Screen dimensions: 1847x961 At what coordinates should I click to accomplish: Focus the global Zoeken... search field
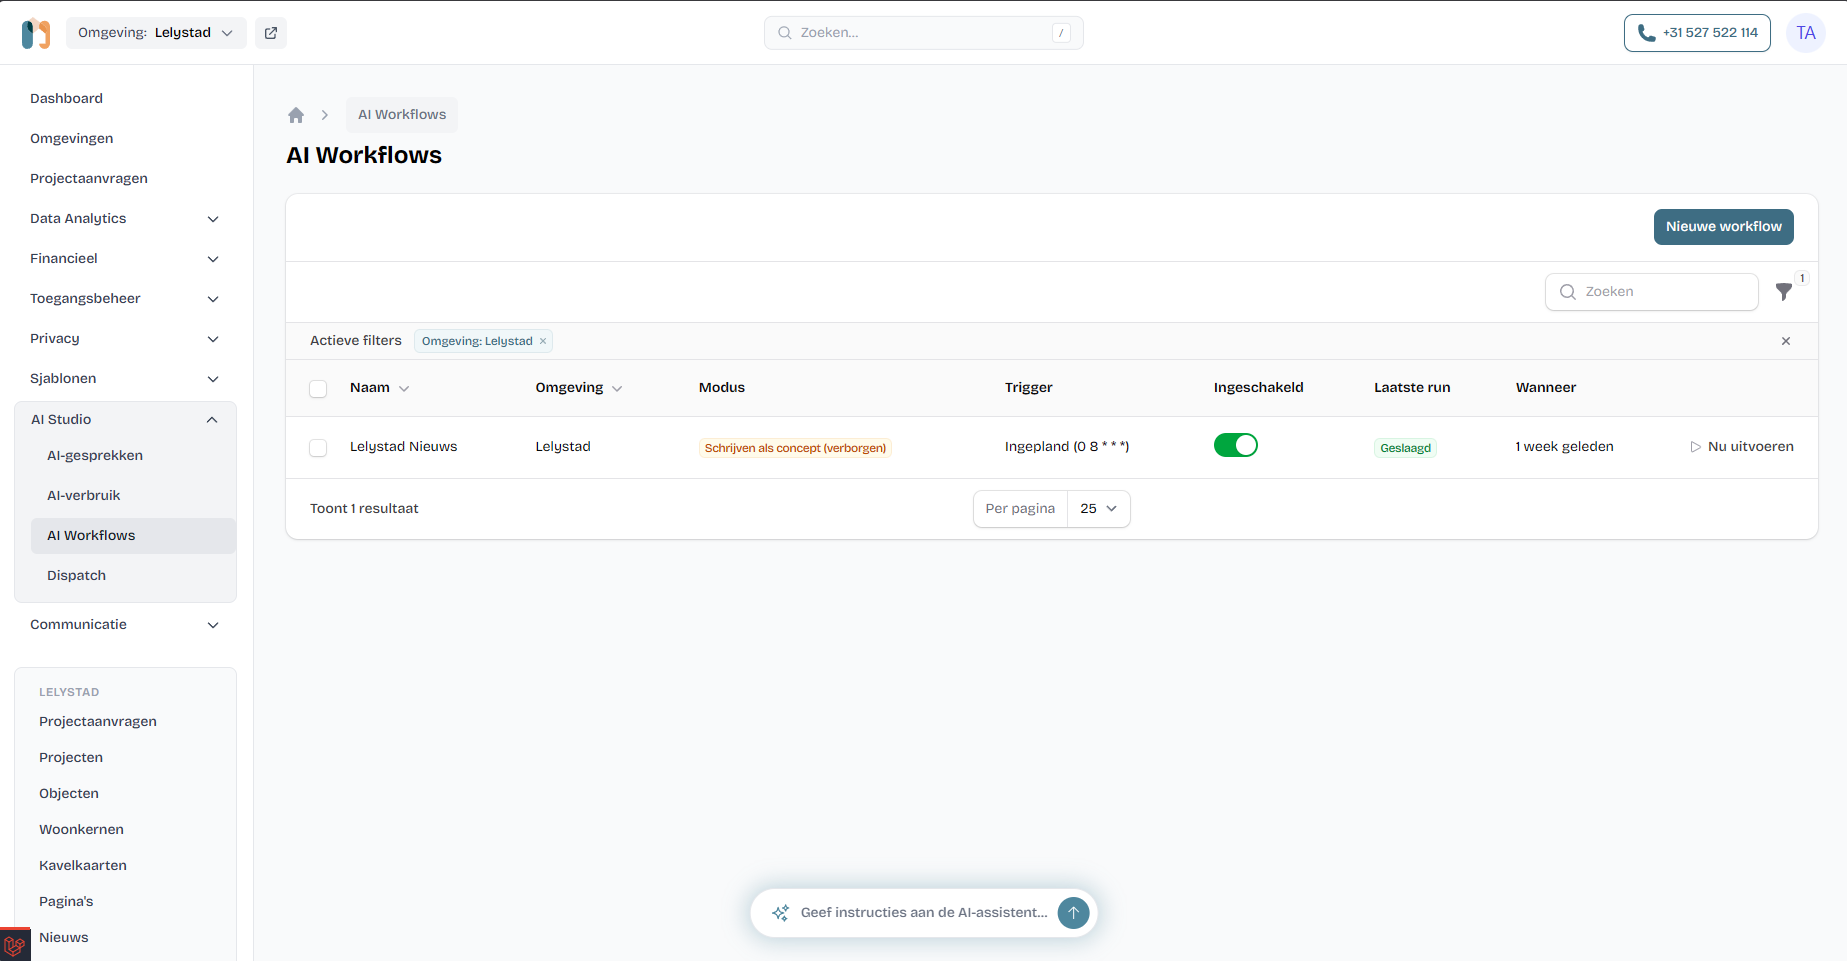(x=923, y=33)
